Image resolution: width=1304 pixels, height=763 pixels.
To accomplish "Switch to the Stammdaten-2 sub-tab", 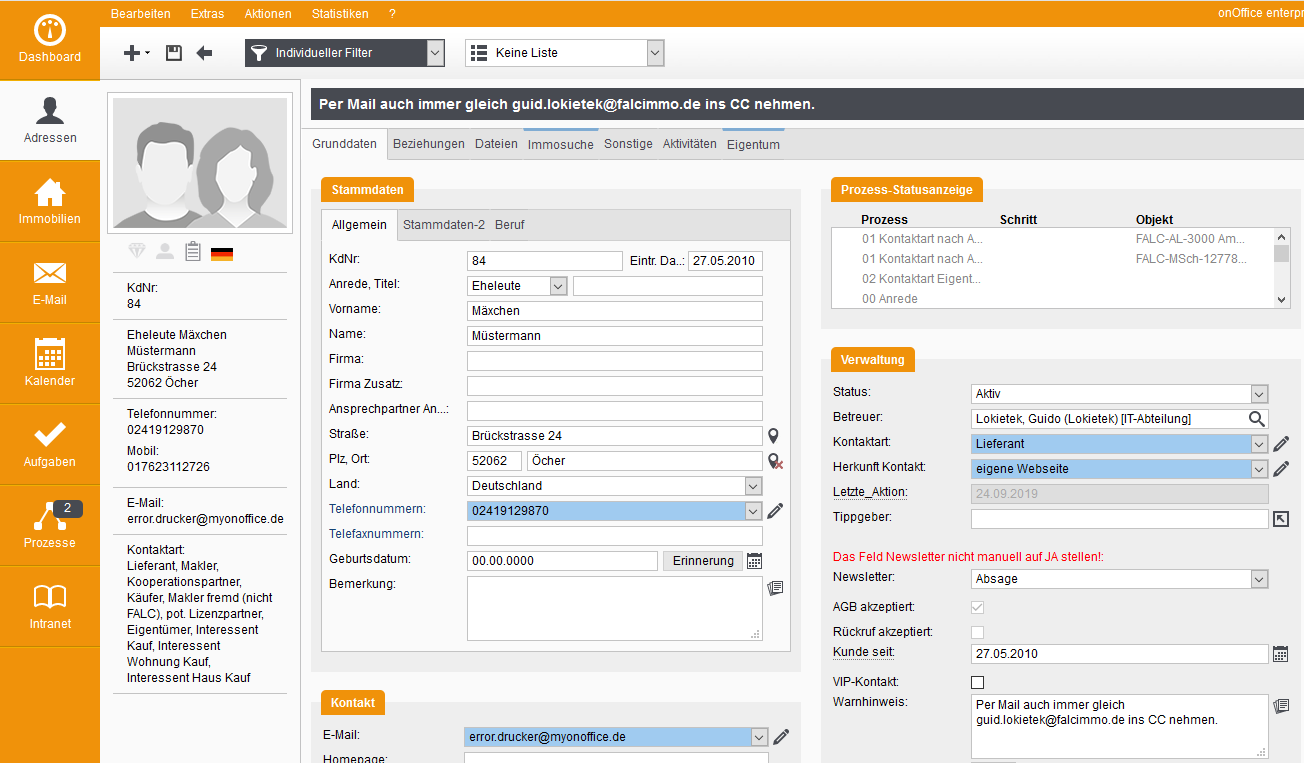I will click(x=444, y=225).
